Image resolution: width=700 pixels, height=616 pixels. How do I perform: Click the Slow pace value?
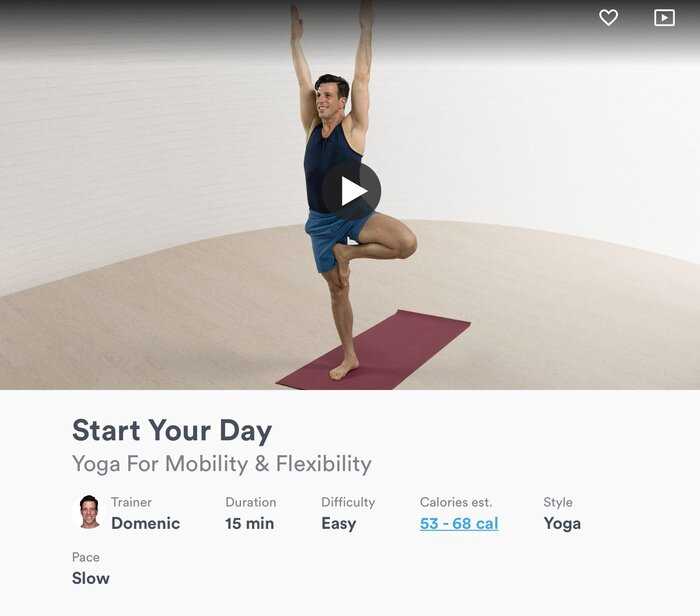91,578
